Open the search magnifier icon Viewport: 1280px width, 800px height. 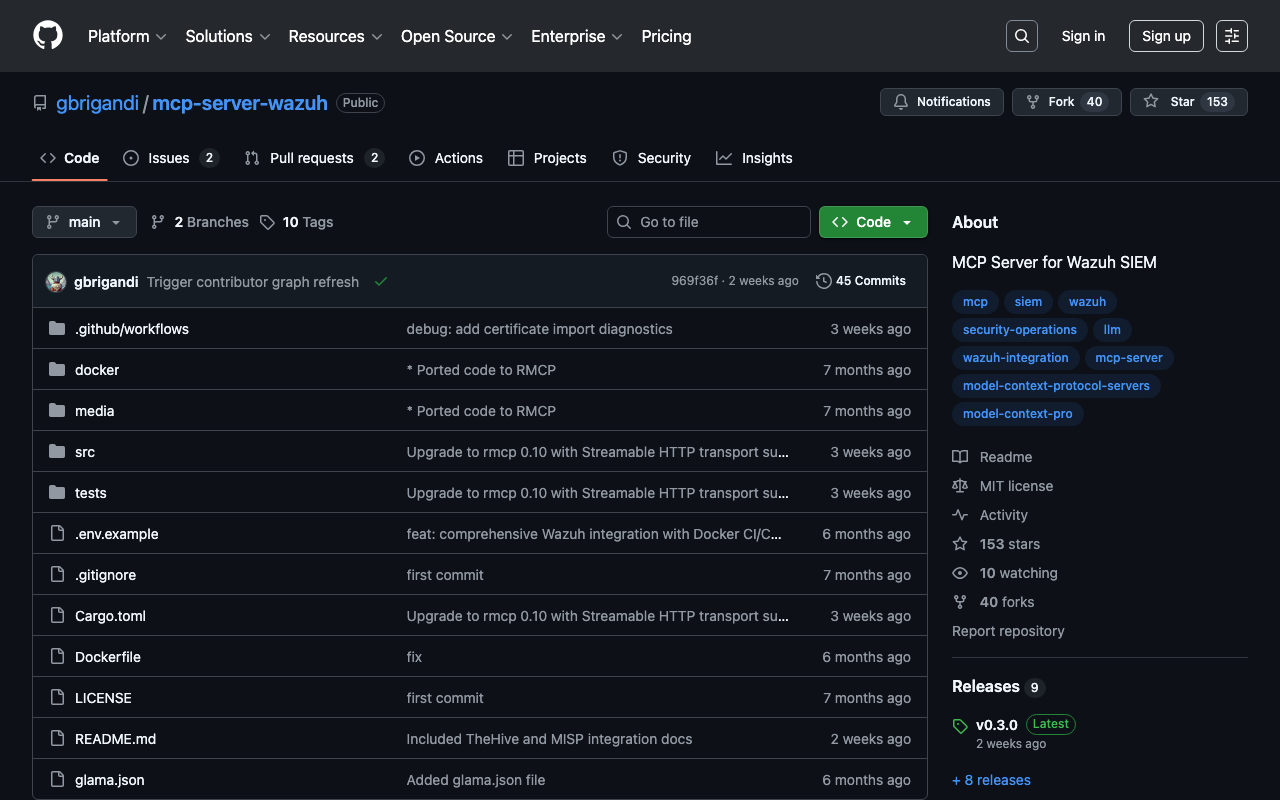1021,36
